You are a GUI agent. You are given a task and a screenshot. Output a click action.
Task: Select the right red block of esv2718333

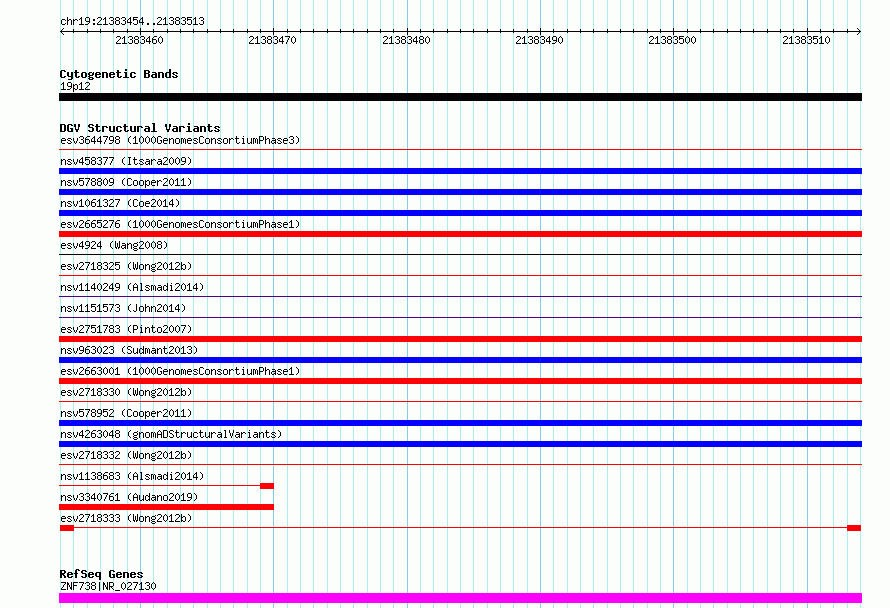[x=854, y=528]
